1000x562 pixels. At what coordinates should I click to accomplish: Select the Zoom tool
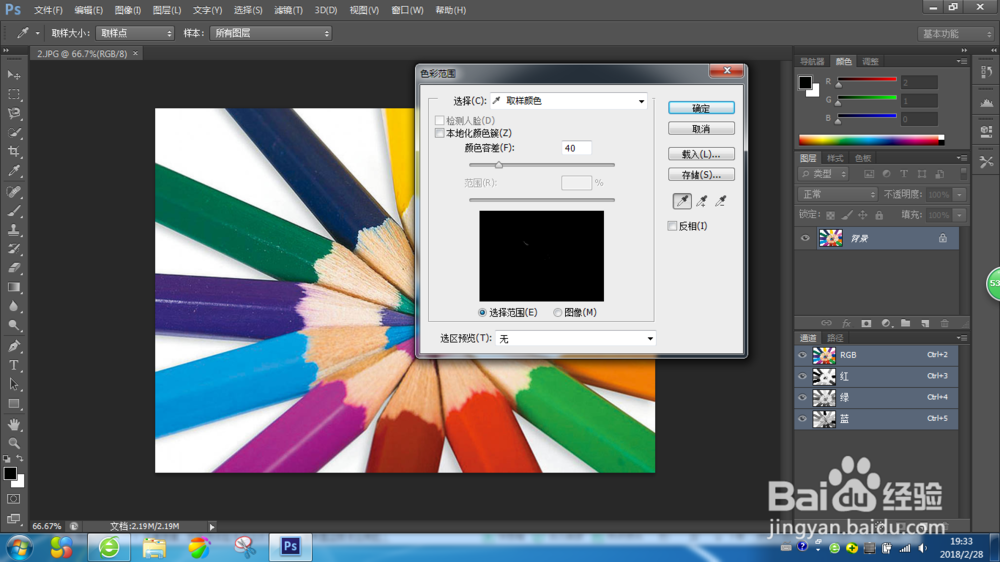14,443
